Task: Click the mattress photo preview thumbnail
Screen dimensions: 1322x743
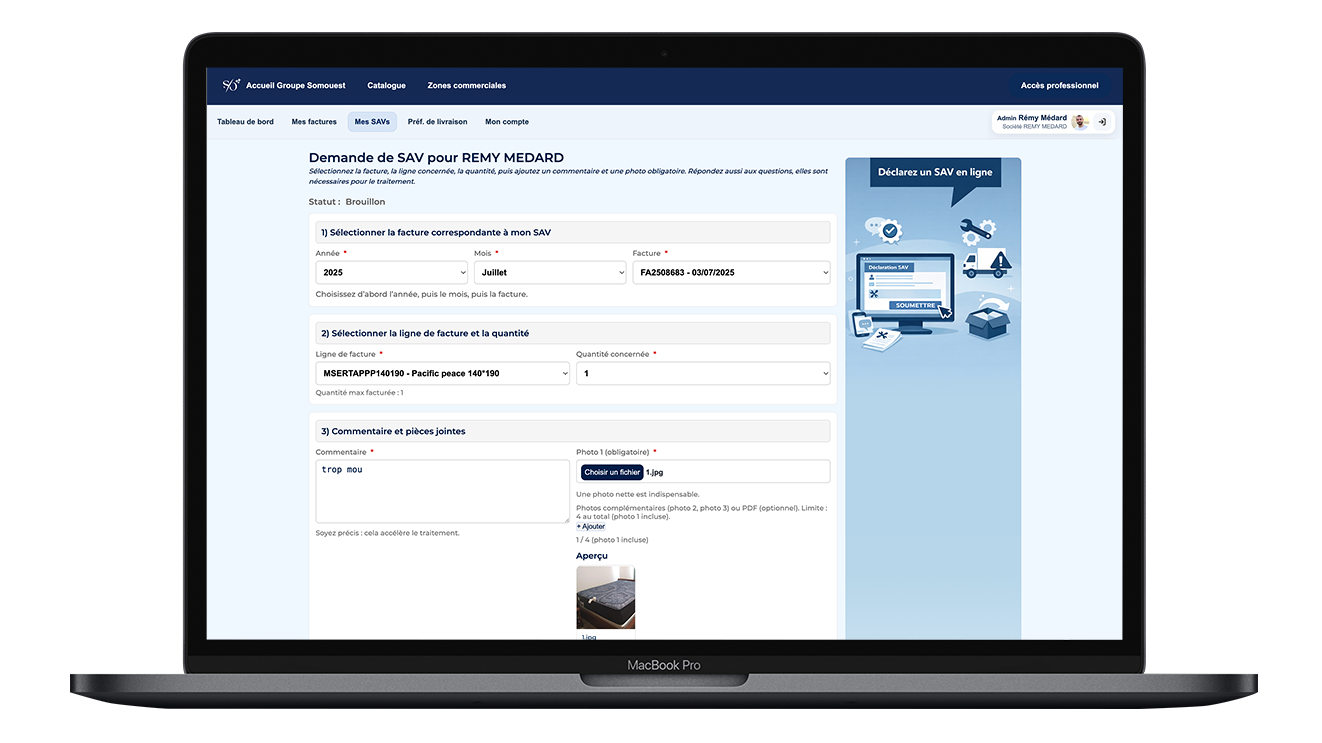Action: [x=605, y=597]
